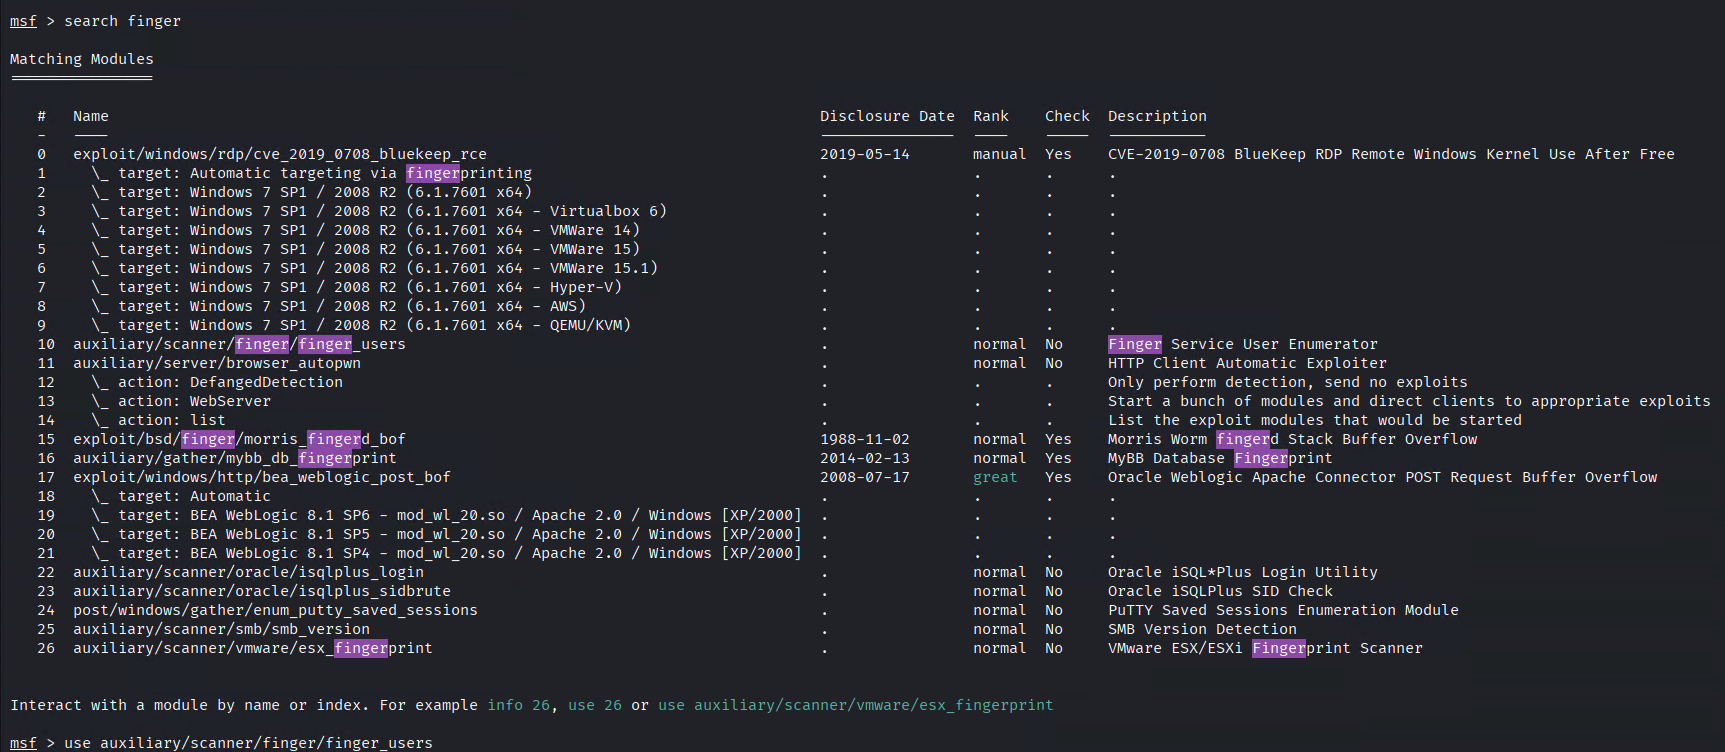Click the auxiliary/scanner/finger/finger_users module in row 10

point(239,344)
